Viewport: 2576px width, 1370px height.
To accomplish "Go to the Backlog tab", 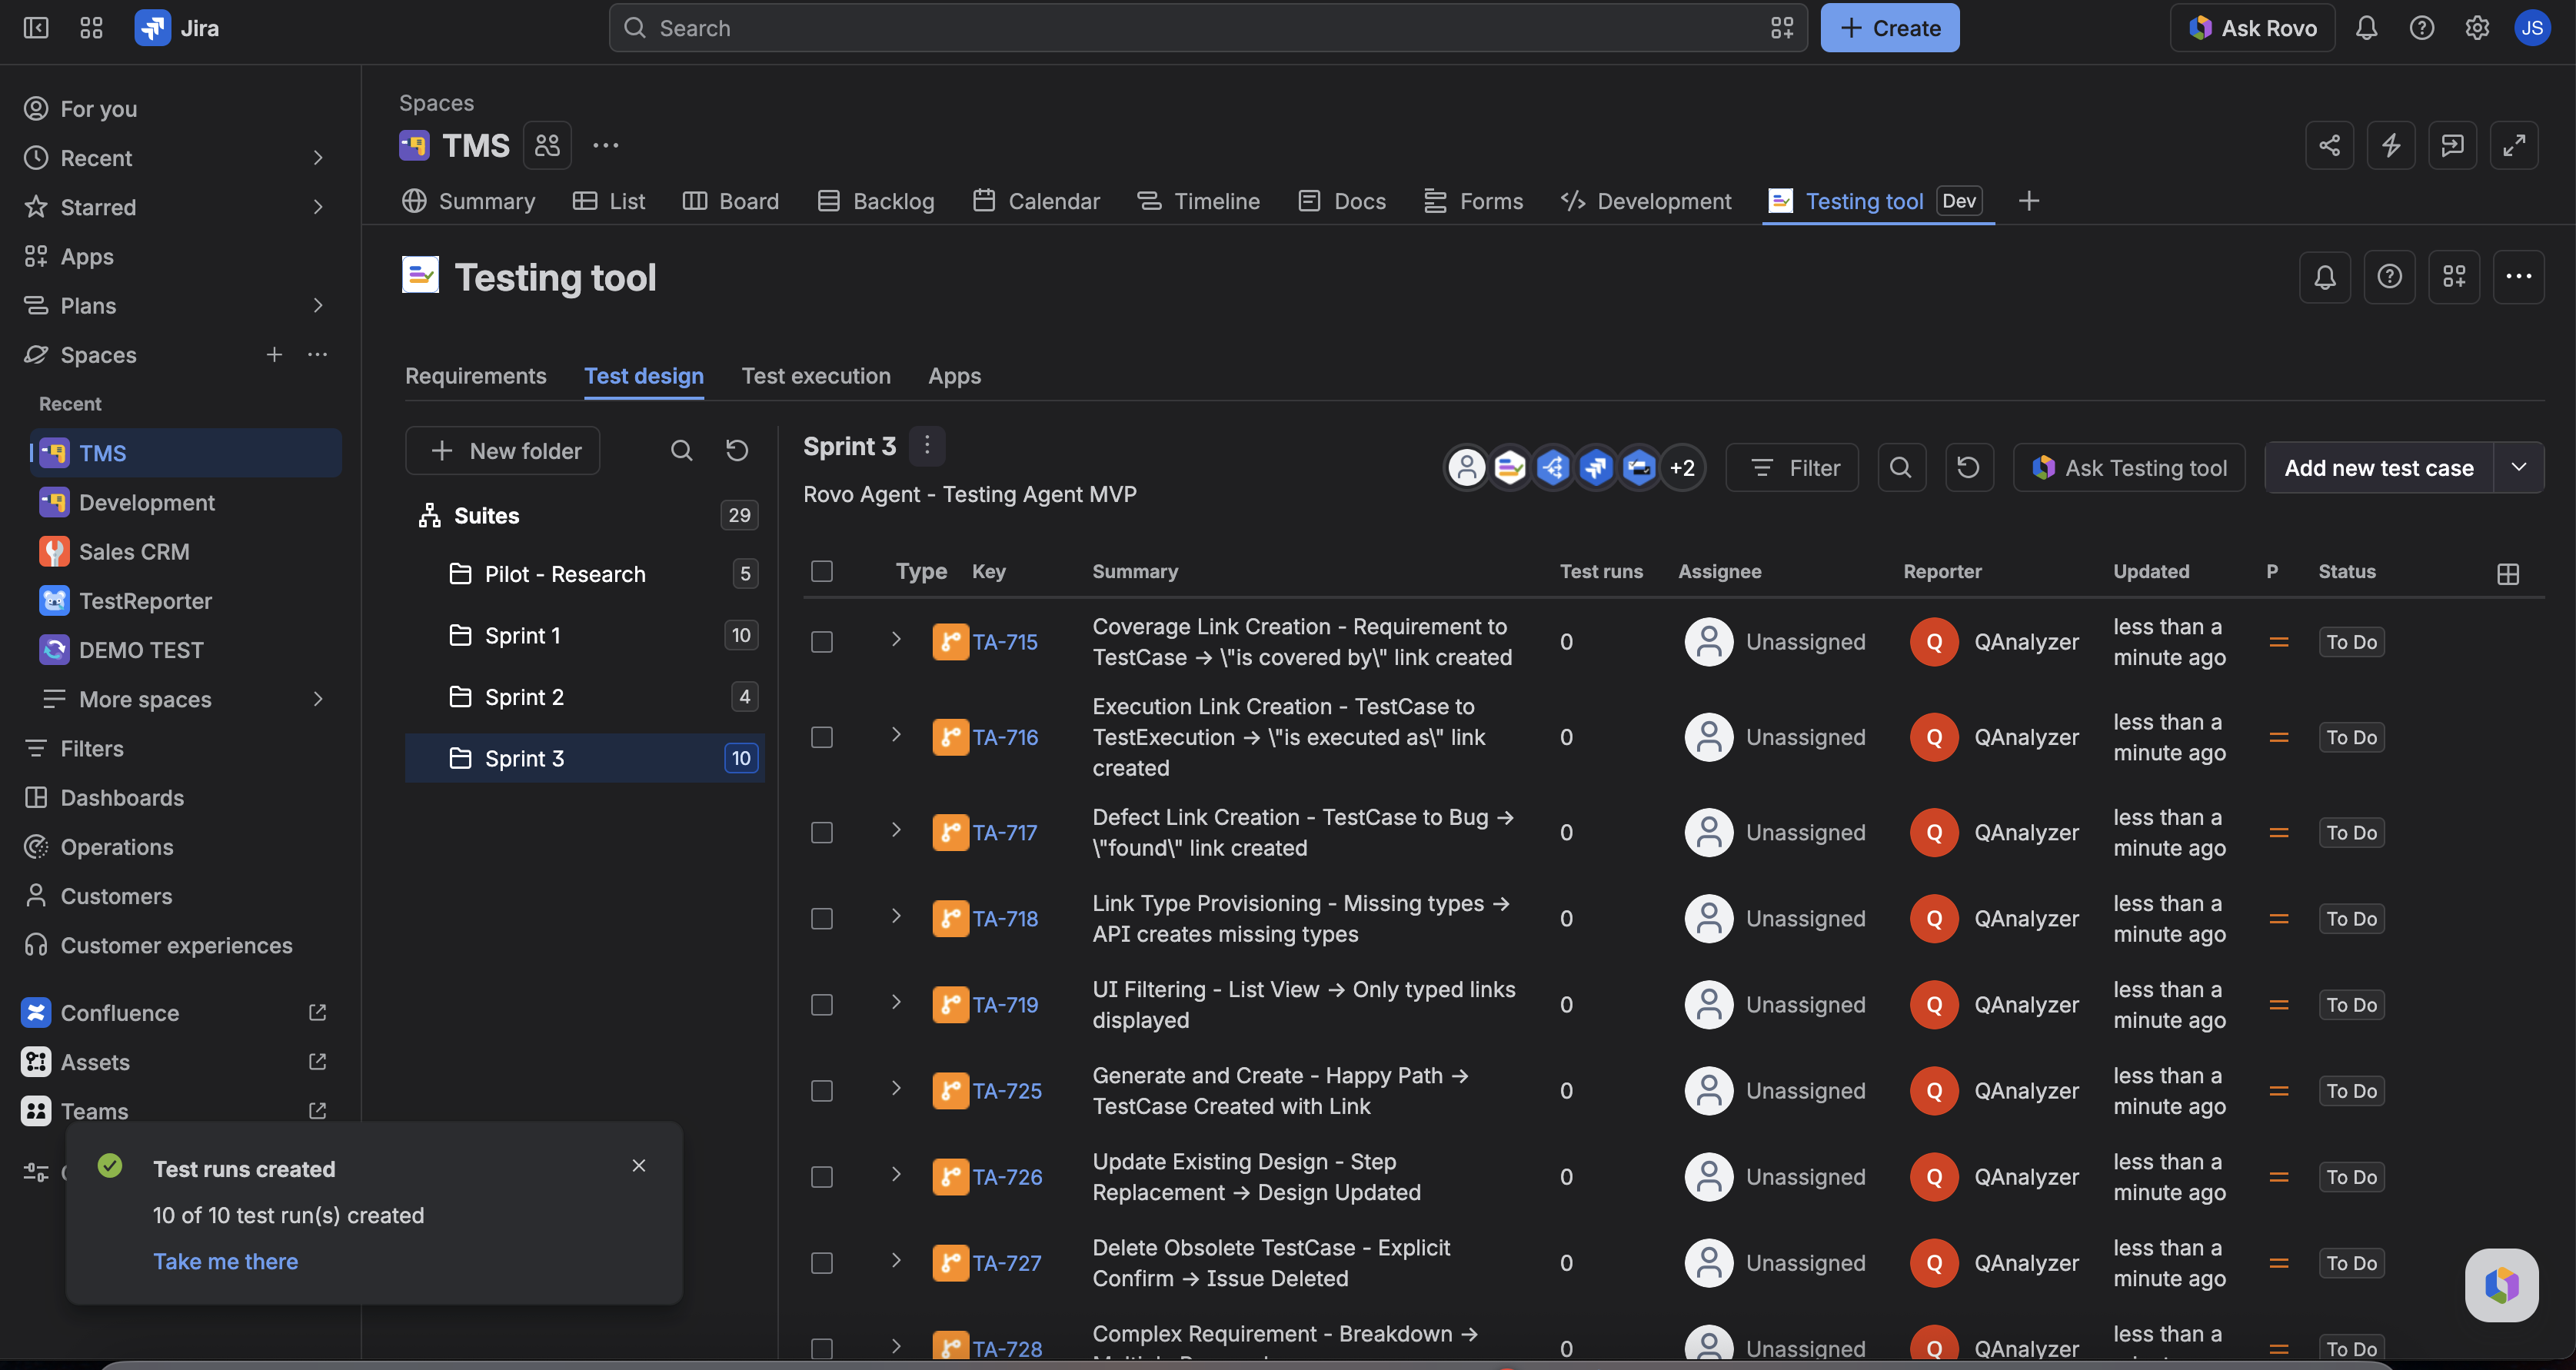I will [876, 201].
